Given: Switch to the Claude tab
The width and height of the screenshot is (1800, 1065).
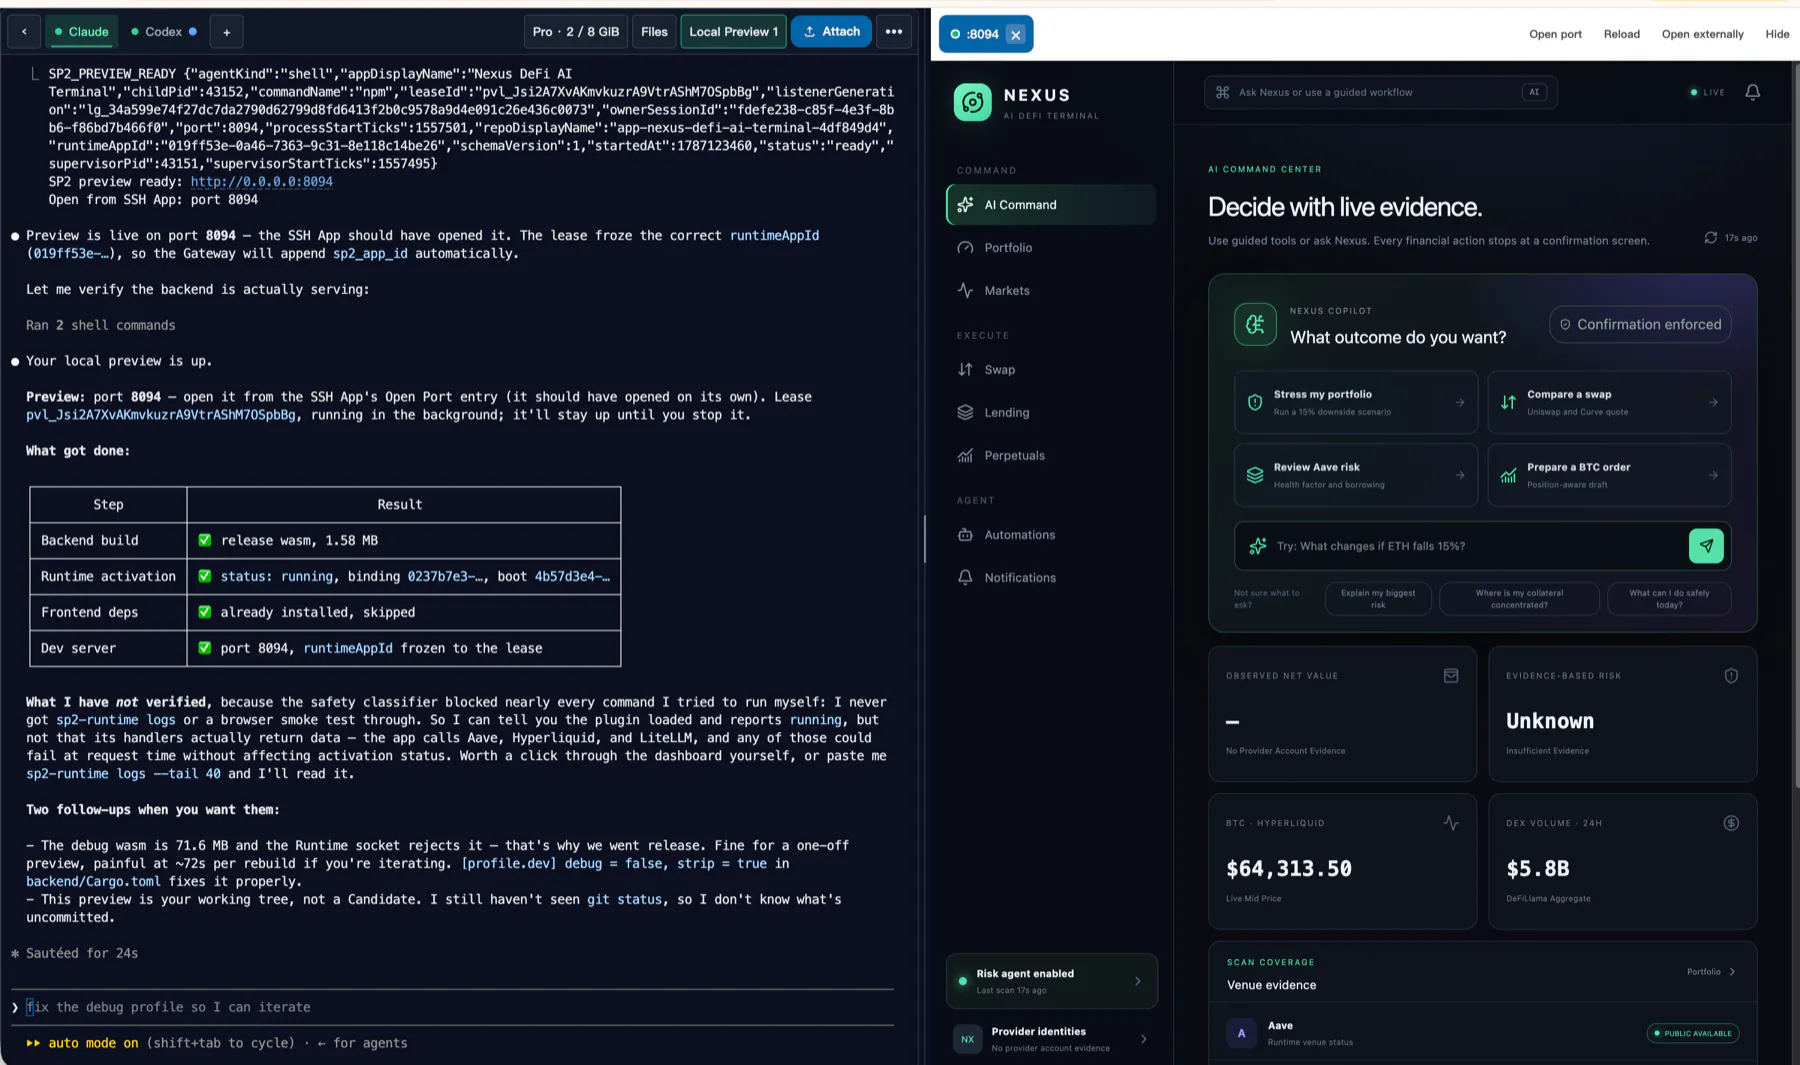Looking at the screenshot, I should [x=82, y=32].
